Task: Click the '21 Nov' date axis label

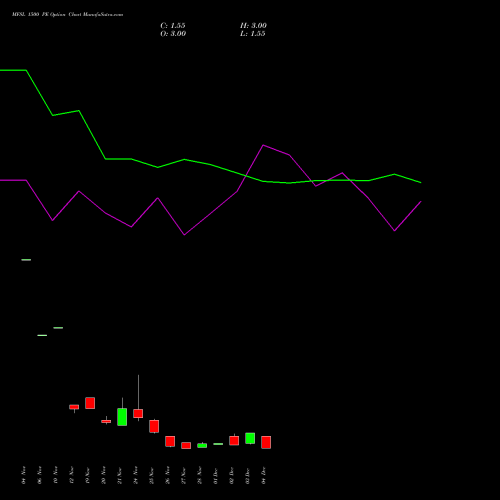Action: pyautogui.click(x=120, y=475)
